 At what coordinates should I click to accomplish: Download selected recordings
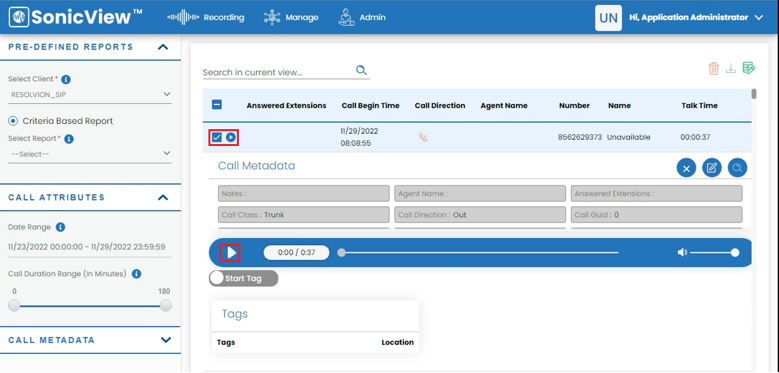pyautogui.click(x=730, y=69)
